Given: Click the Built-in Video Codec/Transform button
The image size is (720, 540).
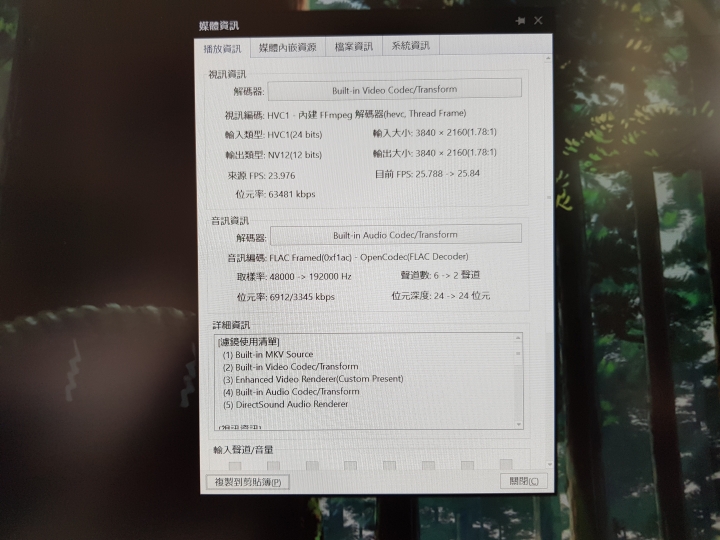Looking at the screenshot, I should click(394, 90).
